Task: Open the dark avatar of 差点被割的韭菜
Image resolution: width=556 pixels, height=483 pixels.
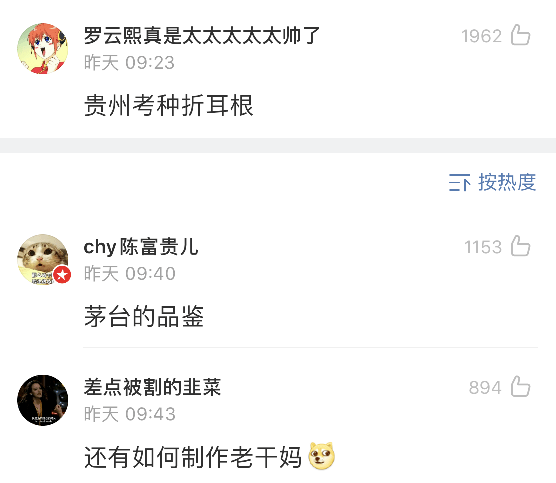Action: tap(43, 400)
